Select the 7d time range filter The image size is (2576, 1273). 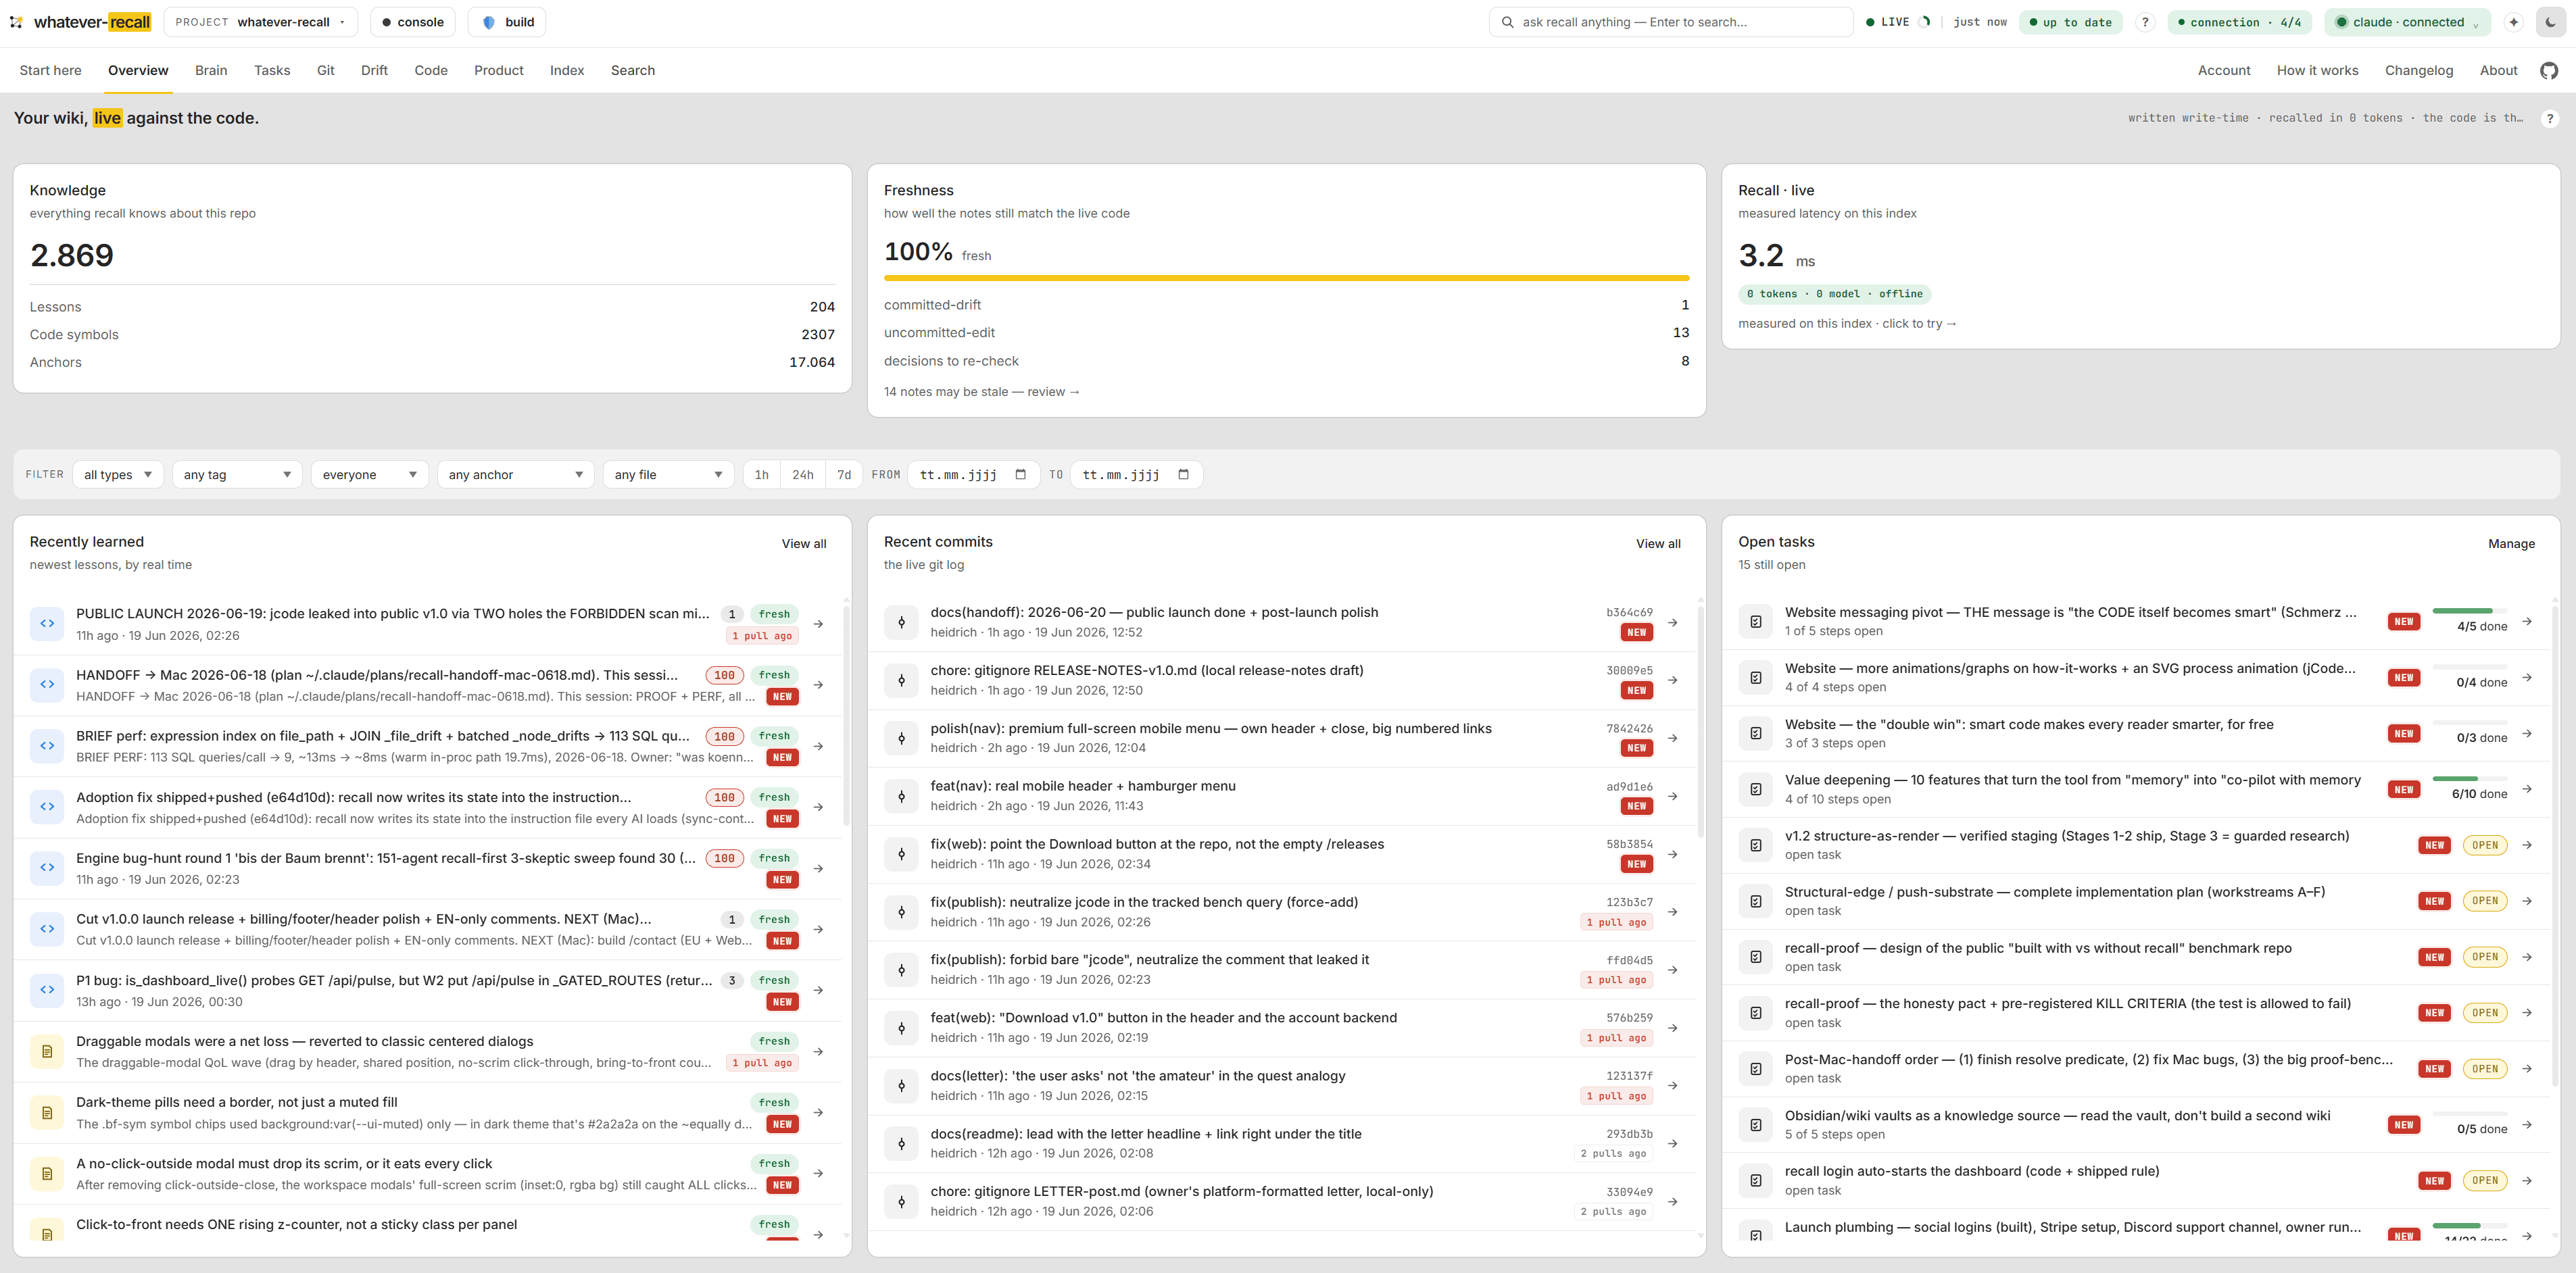click(844, 474)
